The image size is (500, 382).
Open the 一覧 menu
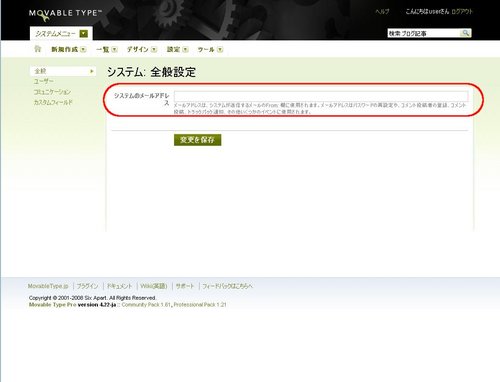pyautogui.click(x=103, y=49)
